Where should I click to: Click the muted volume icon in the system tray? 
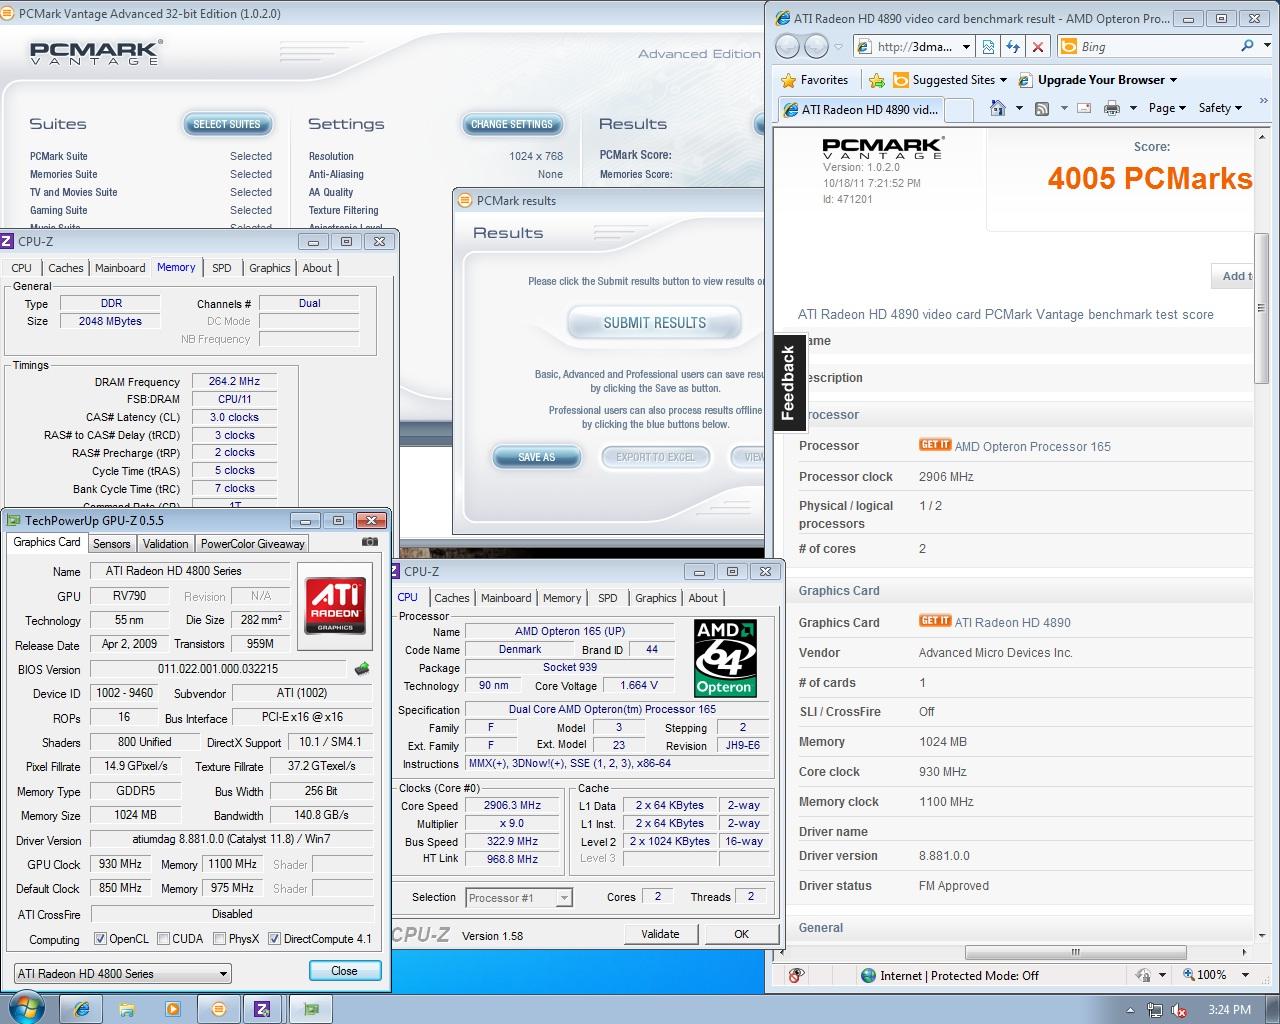(1179, 1010)
